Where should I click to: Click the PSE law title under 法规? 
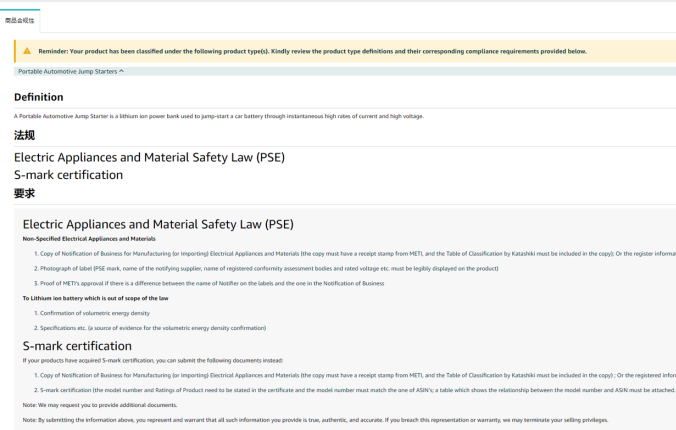(x=149, y=157)
